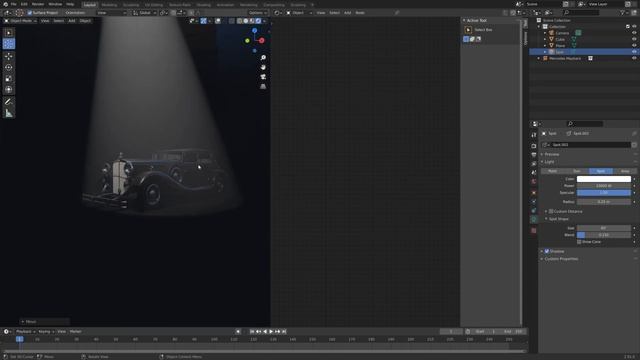Click the zoom magnifier viewport icon

[263, 58]
